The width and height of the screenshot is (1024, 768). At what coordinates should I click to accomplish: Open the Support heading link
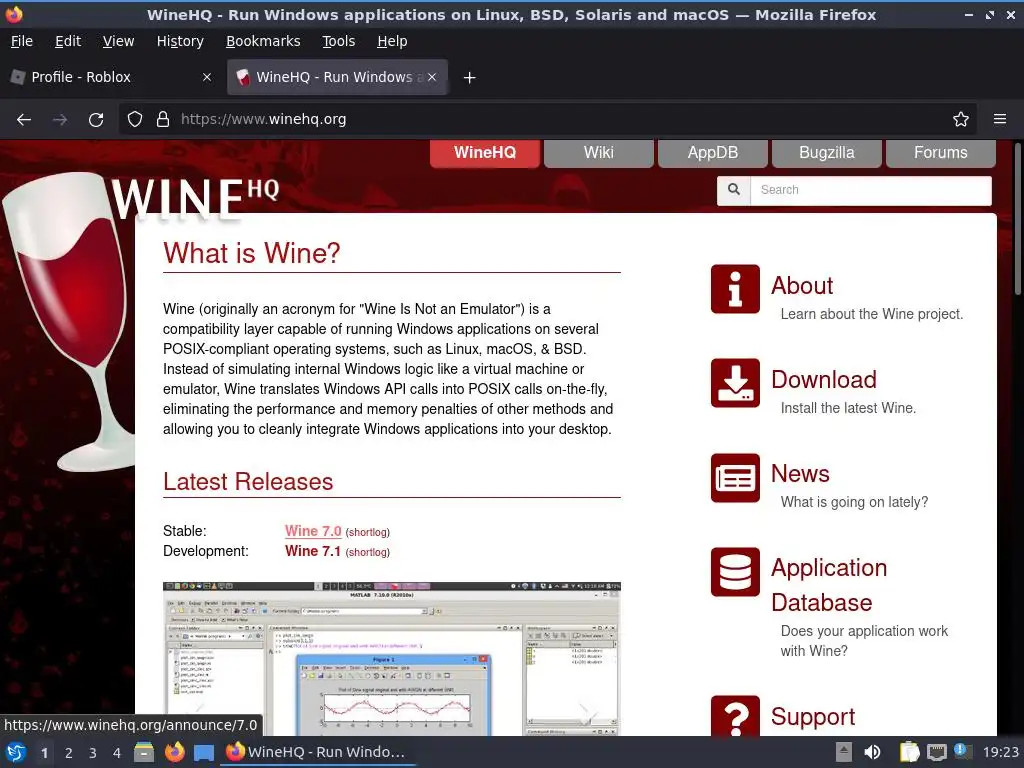tap(813, 716)
